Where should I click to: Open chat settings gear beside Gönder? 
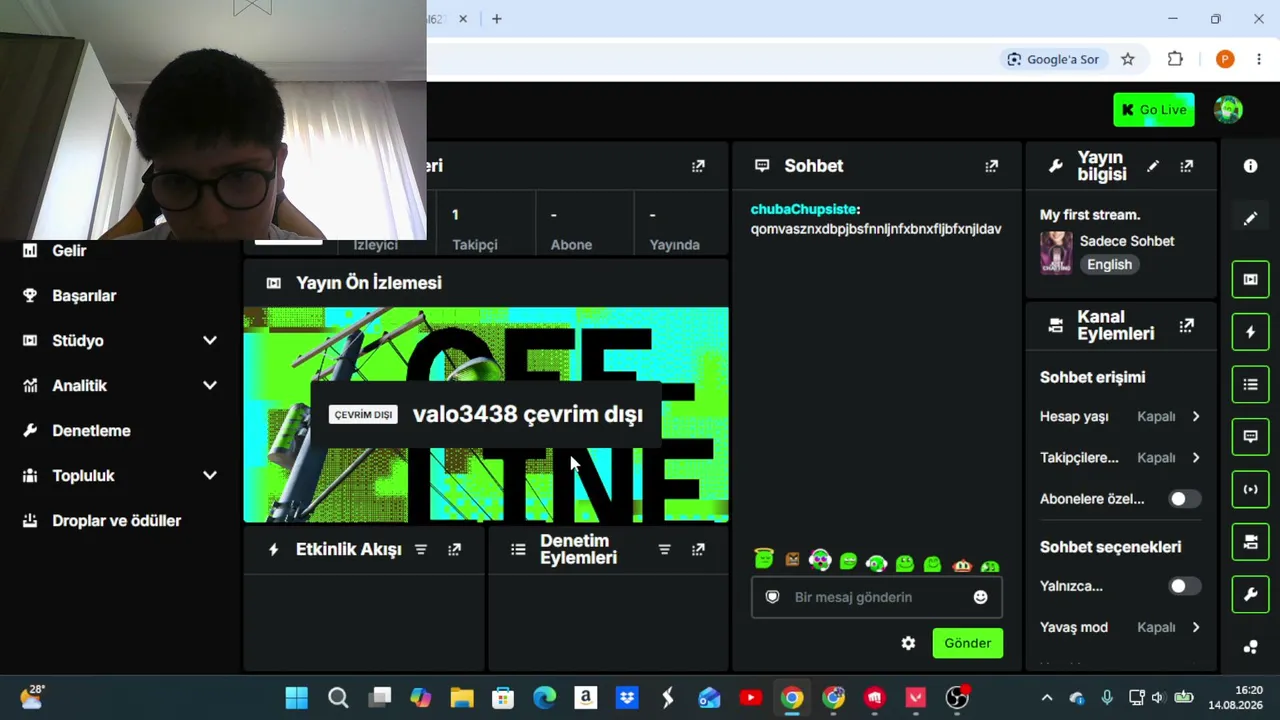pos(908,643)
